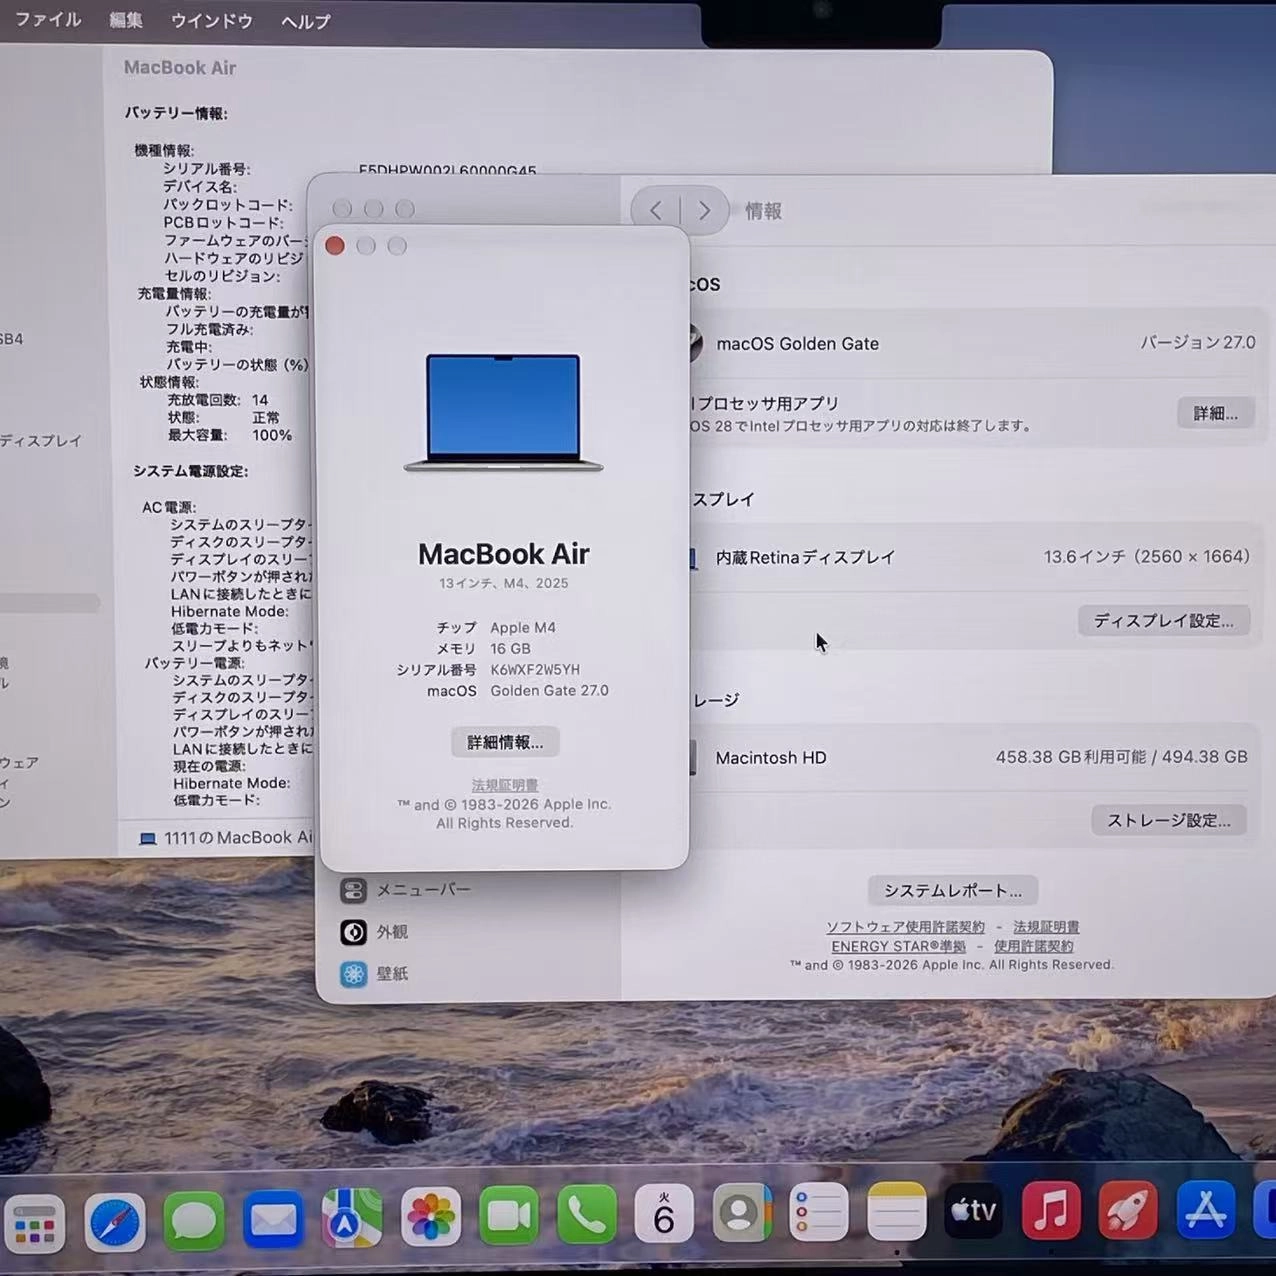Click Hibernate Mode row under AC電源
Viewport: 1276px width, 1276px height.
(x=229, y=611)
